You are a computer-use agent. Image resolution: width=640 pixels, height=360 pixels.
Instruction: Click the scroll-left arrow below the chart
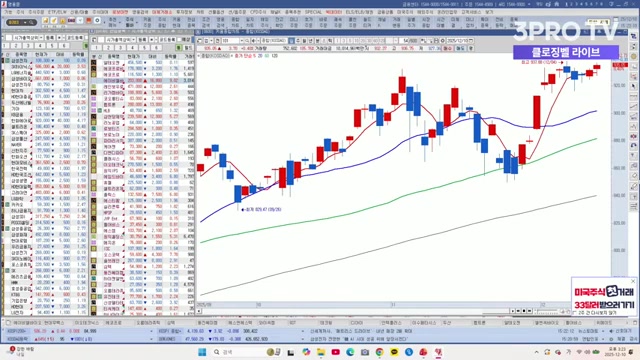coord(199,311)
